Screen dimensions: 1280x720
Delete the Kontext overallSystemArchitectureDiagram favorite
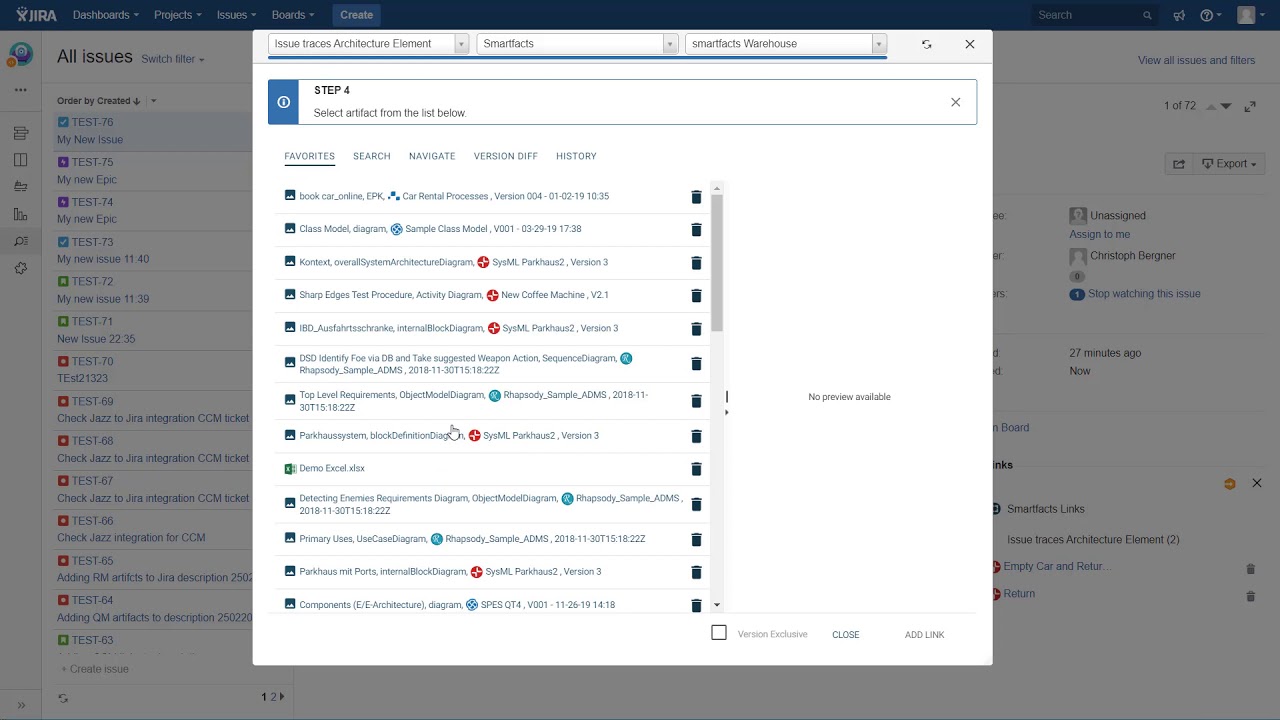[x=696, y=263]
